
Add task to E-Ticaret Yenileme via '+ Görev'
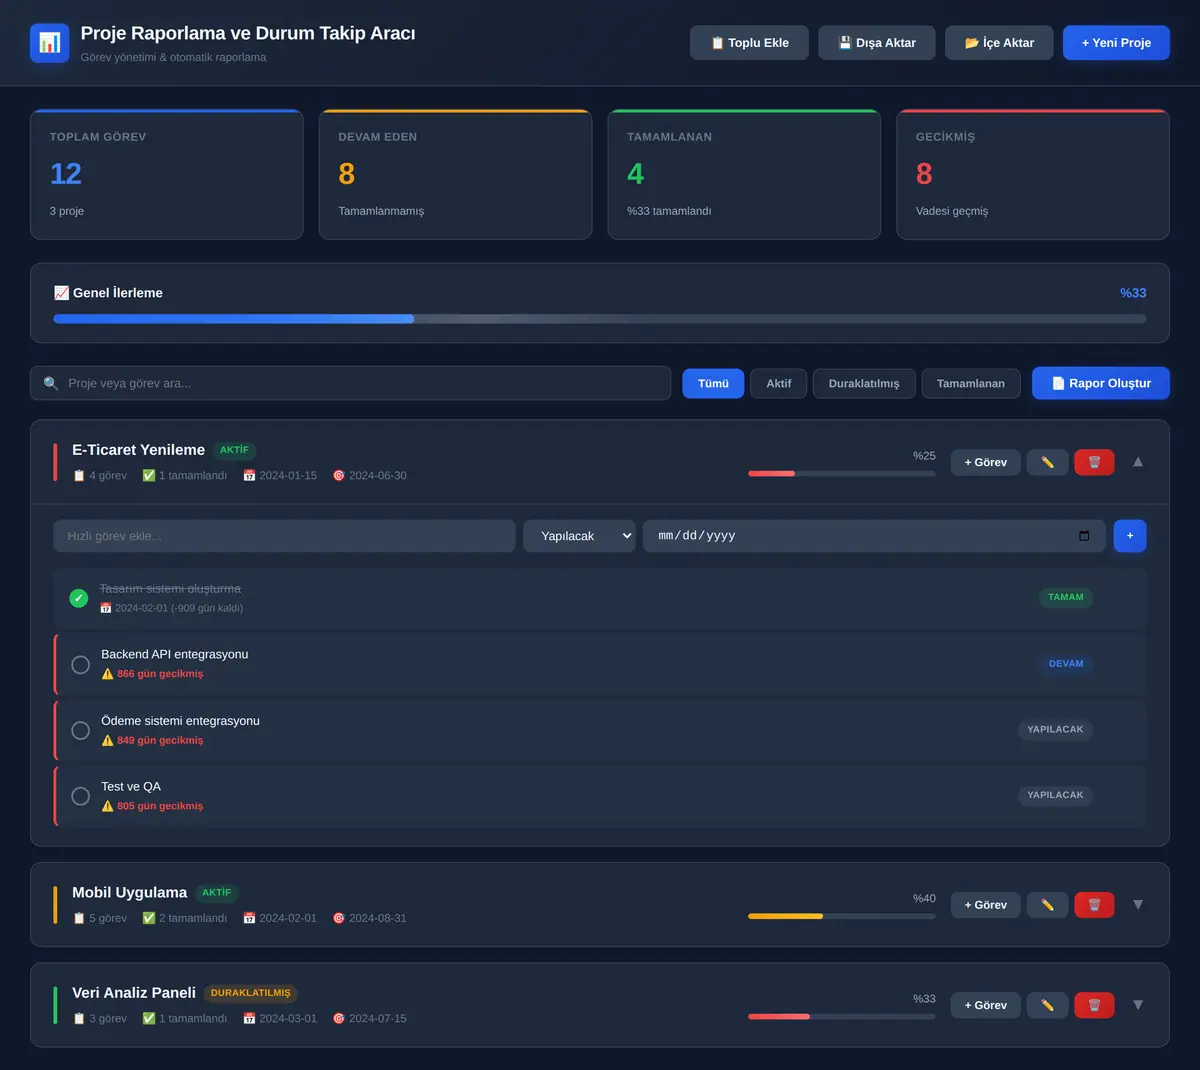(x=986, y=462)
